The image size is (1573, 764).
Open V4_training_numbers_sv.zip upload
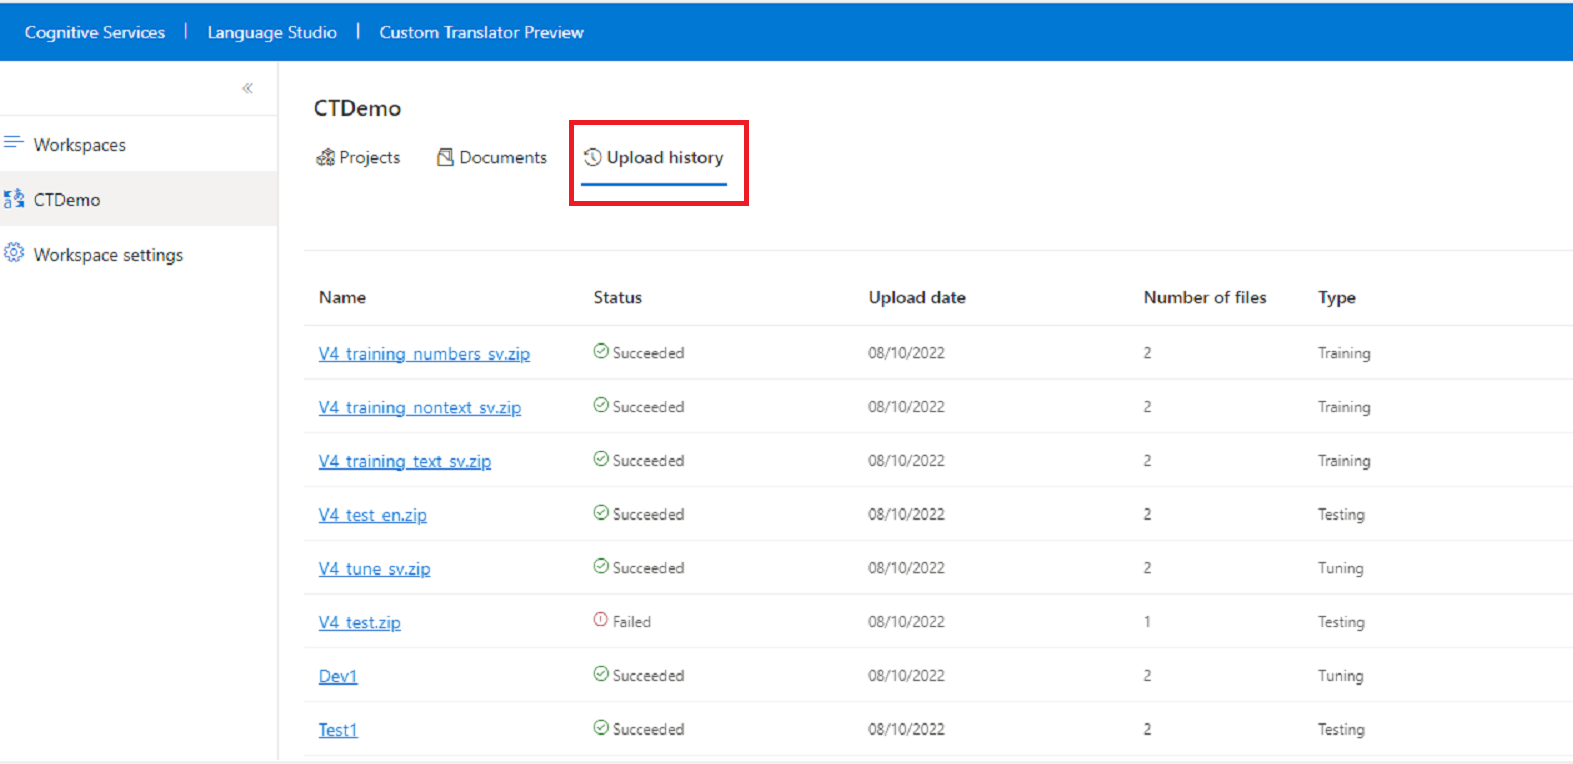point(424,354)
